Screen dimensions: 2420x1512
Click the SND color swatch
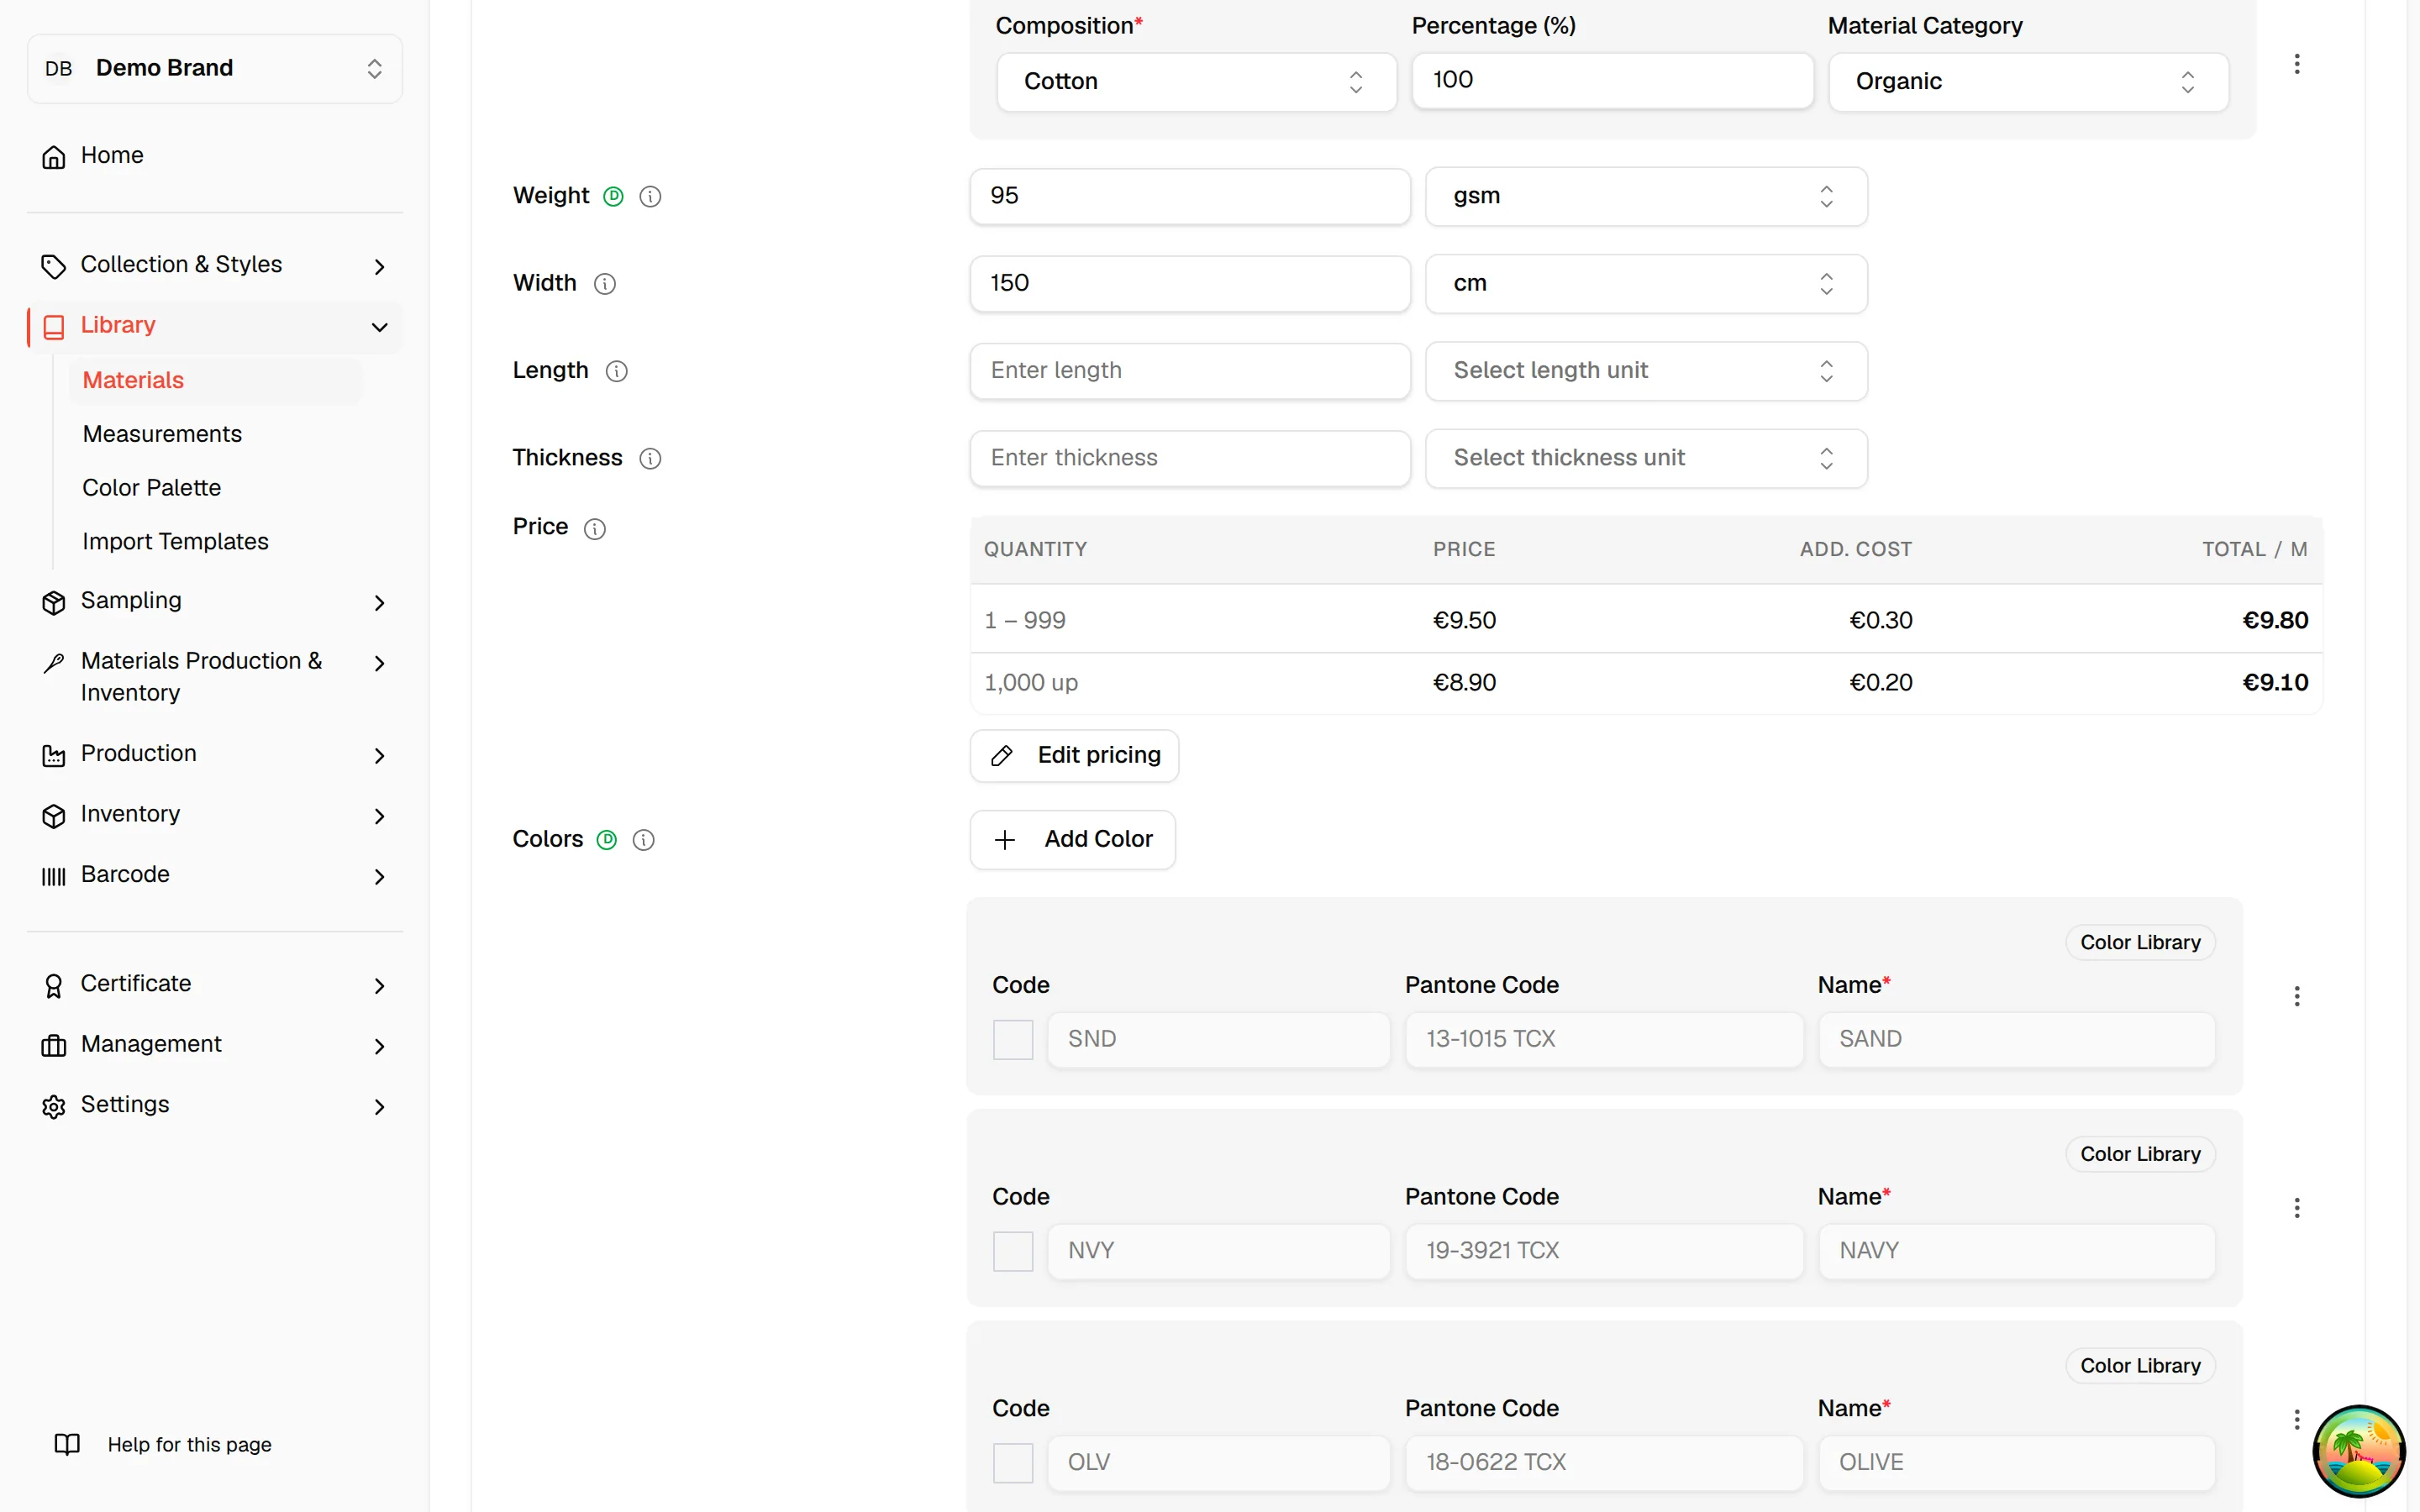(1012, 1040)
